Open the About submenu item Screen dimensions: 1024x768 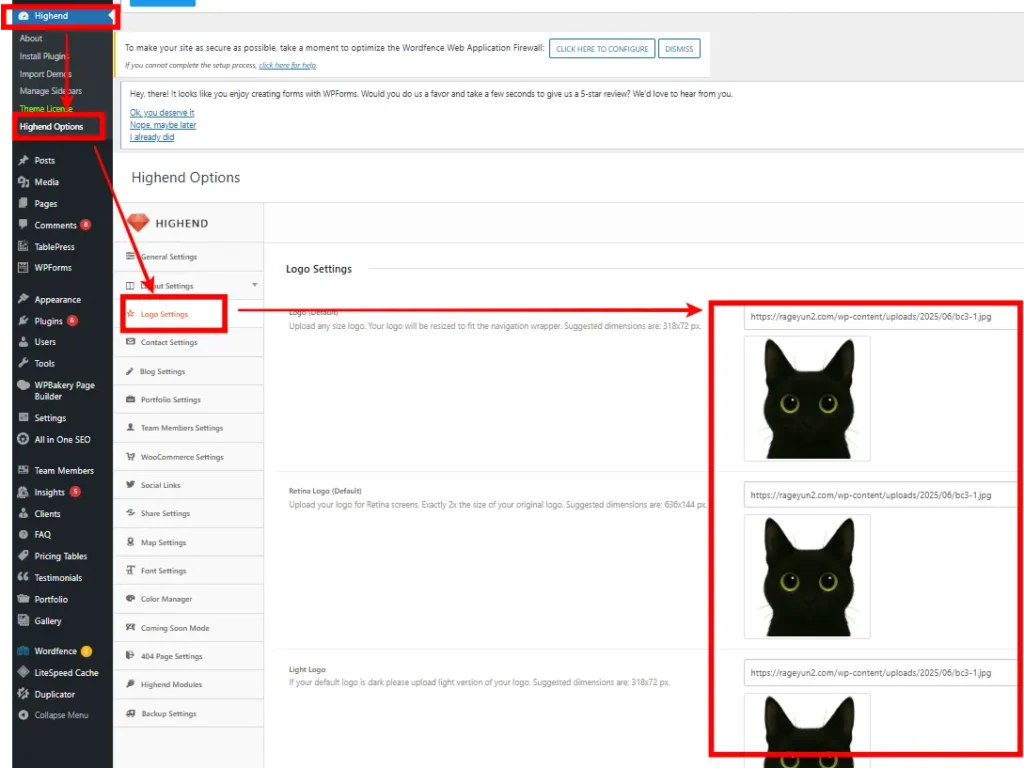(x=31, y=39)
